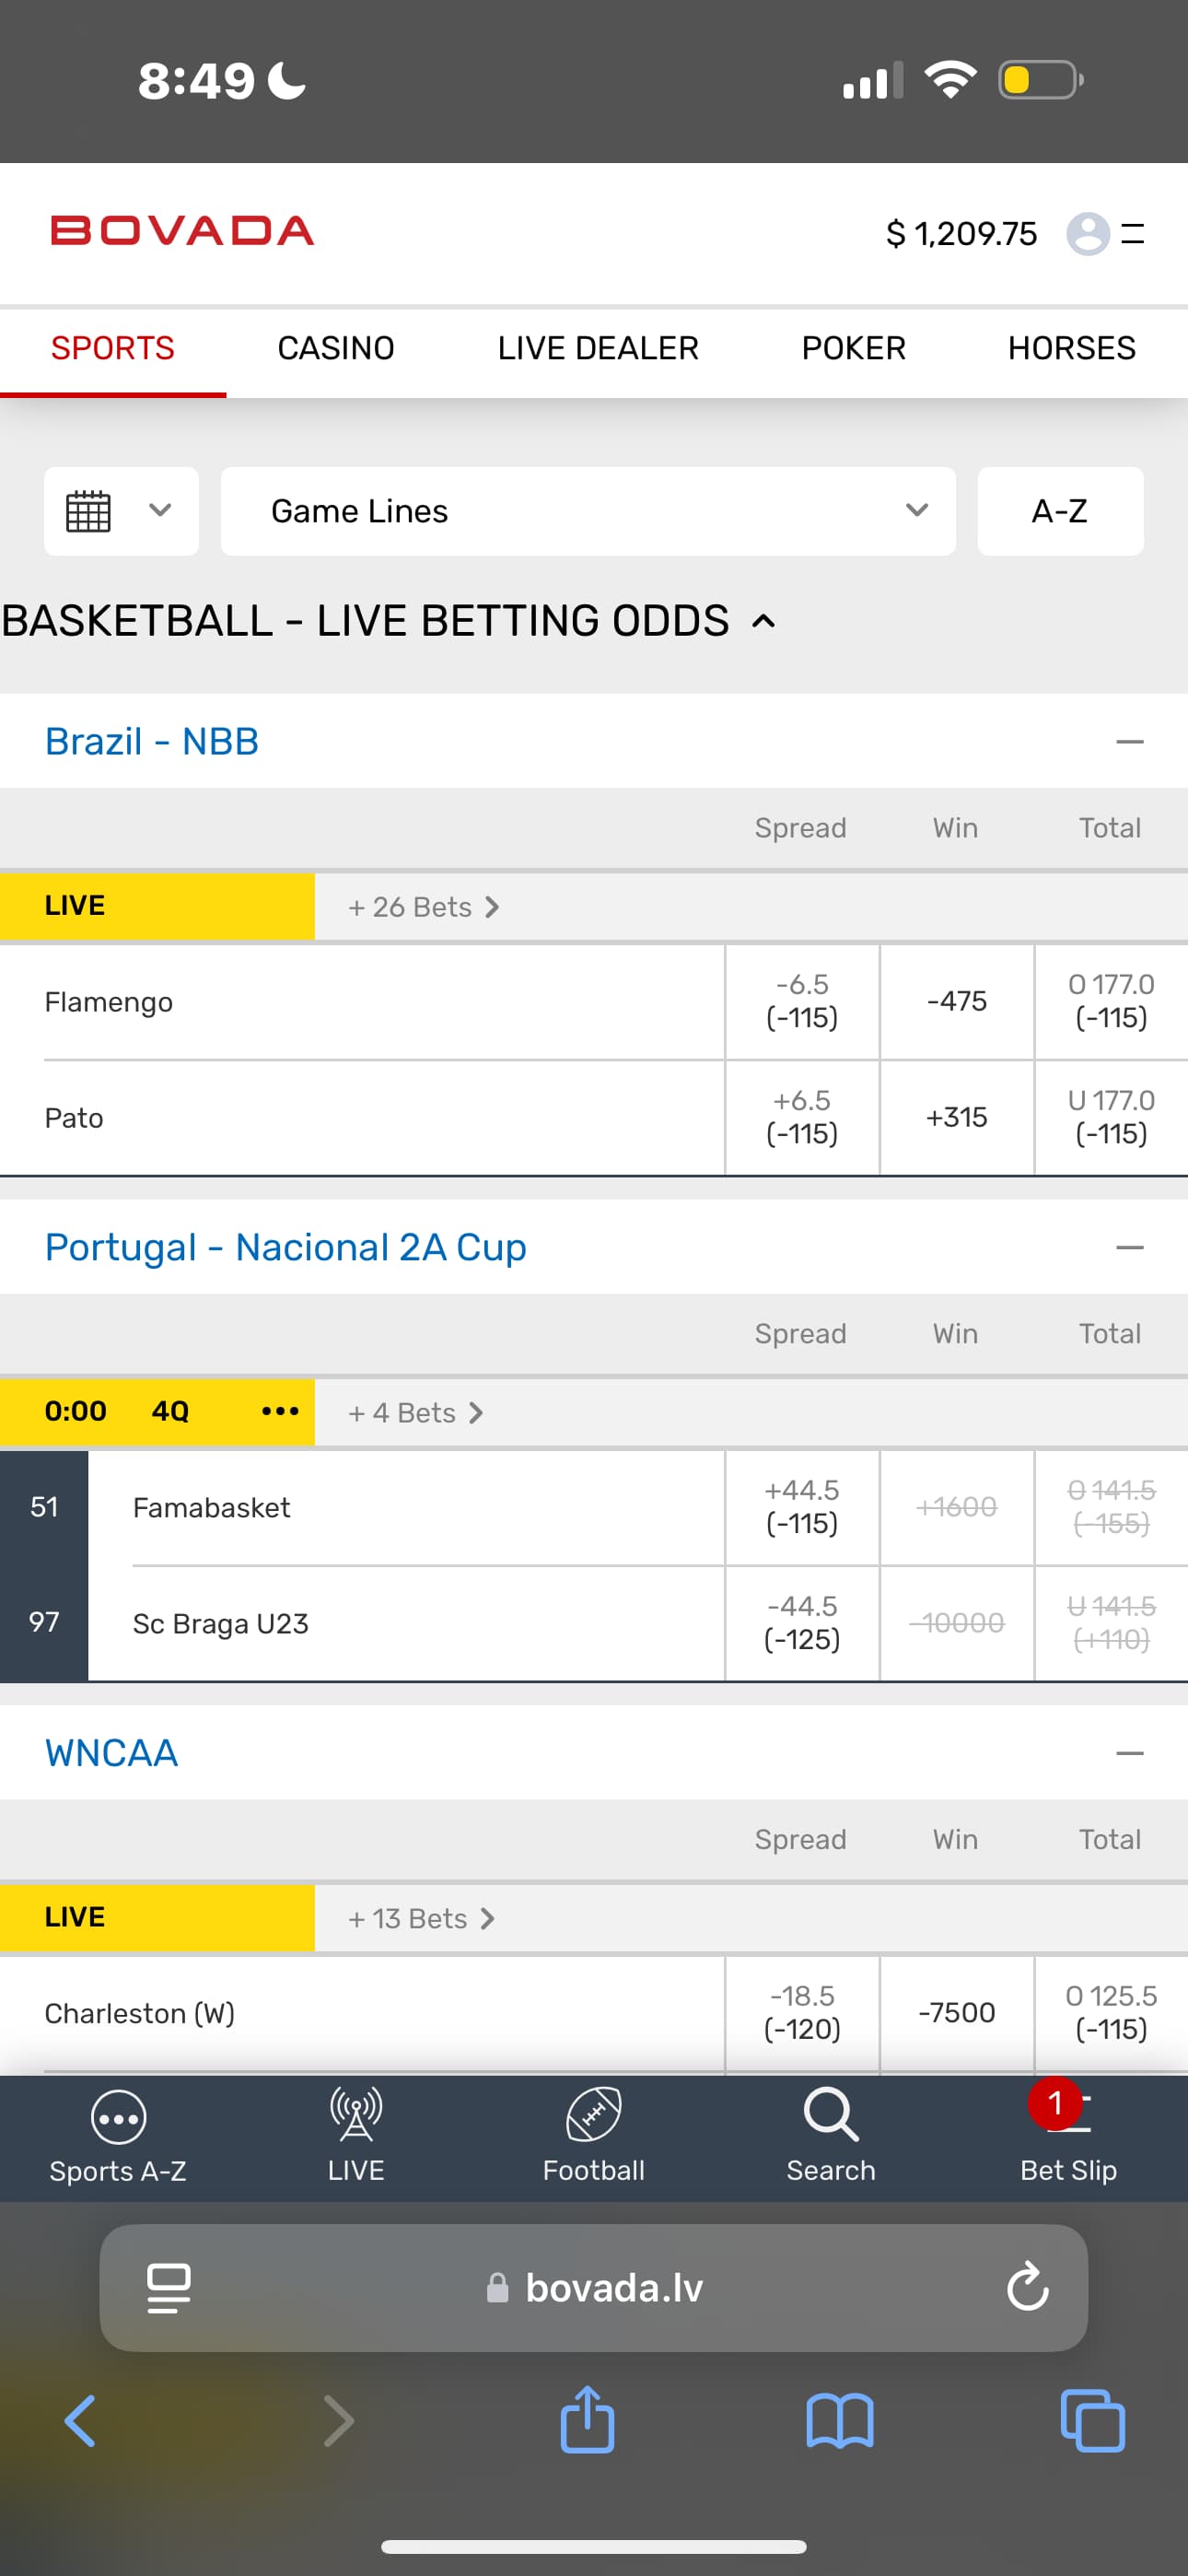Image resolution: width=1188 pixels, height=2576 pixels.
Task: Open the + 26 Bets link
Action: click(423, 907)
